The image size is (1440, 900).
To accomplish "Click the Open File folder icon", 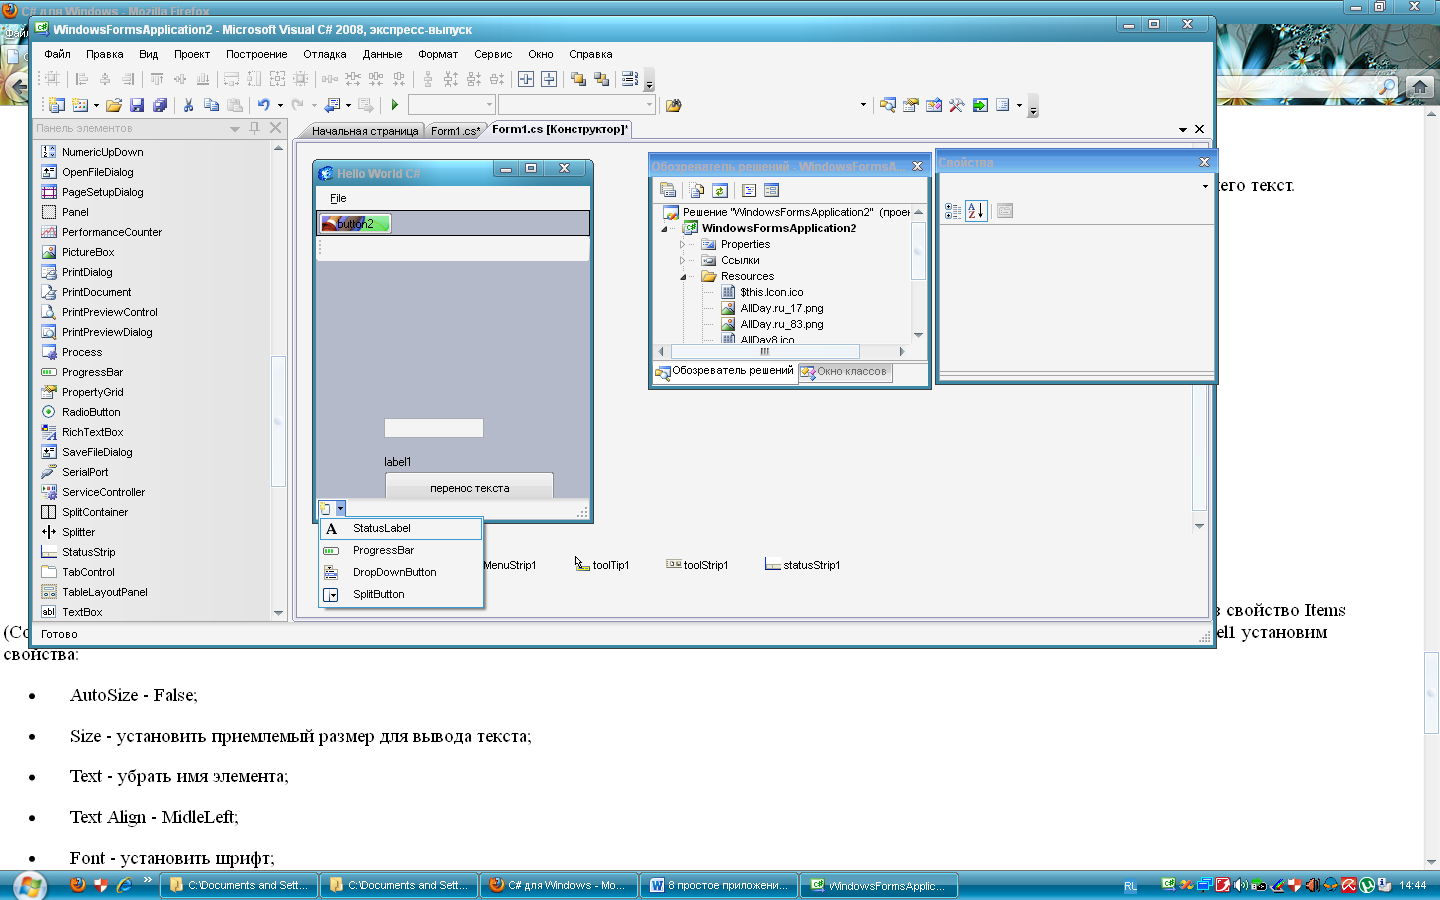I will pyautogui.click(x=114, y=105).
